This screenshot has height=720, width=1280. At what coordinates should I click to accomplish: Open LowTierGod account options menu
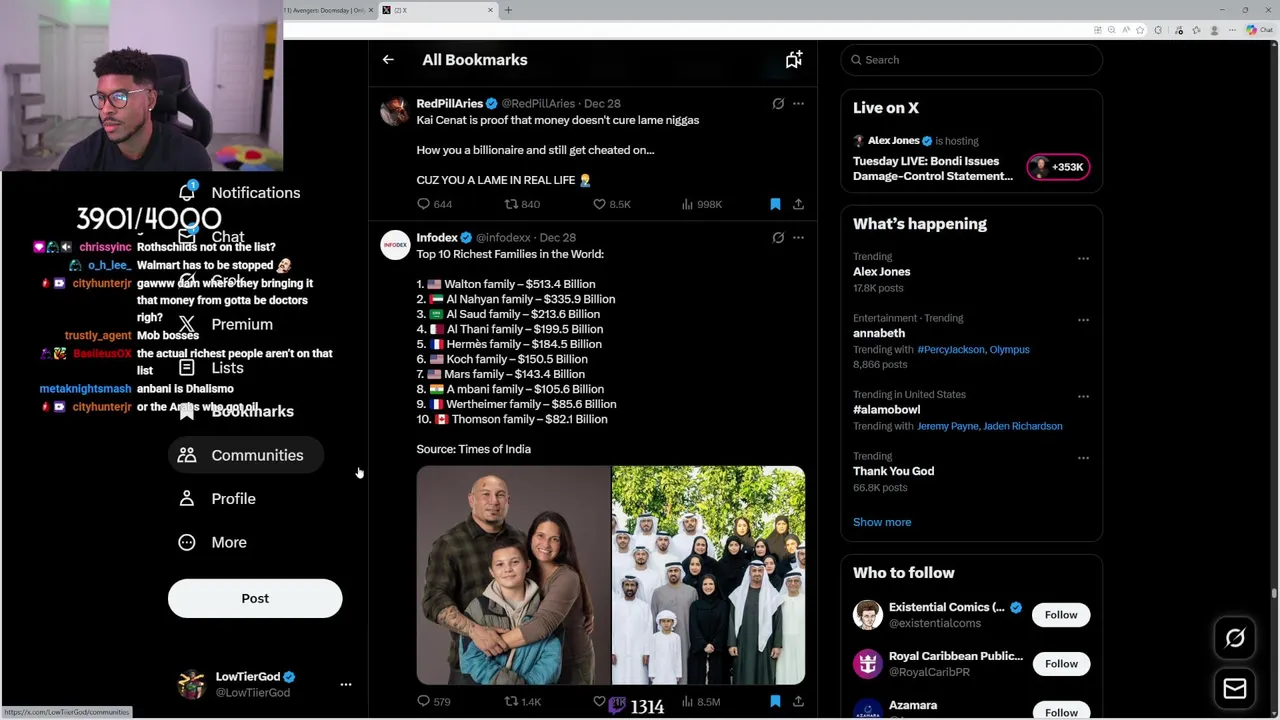pos(346,684)
